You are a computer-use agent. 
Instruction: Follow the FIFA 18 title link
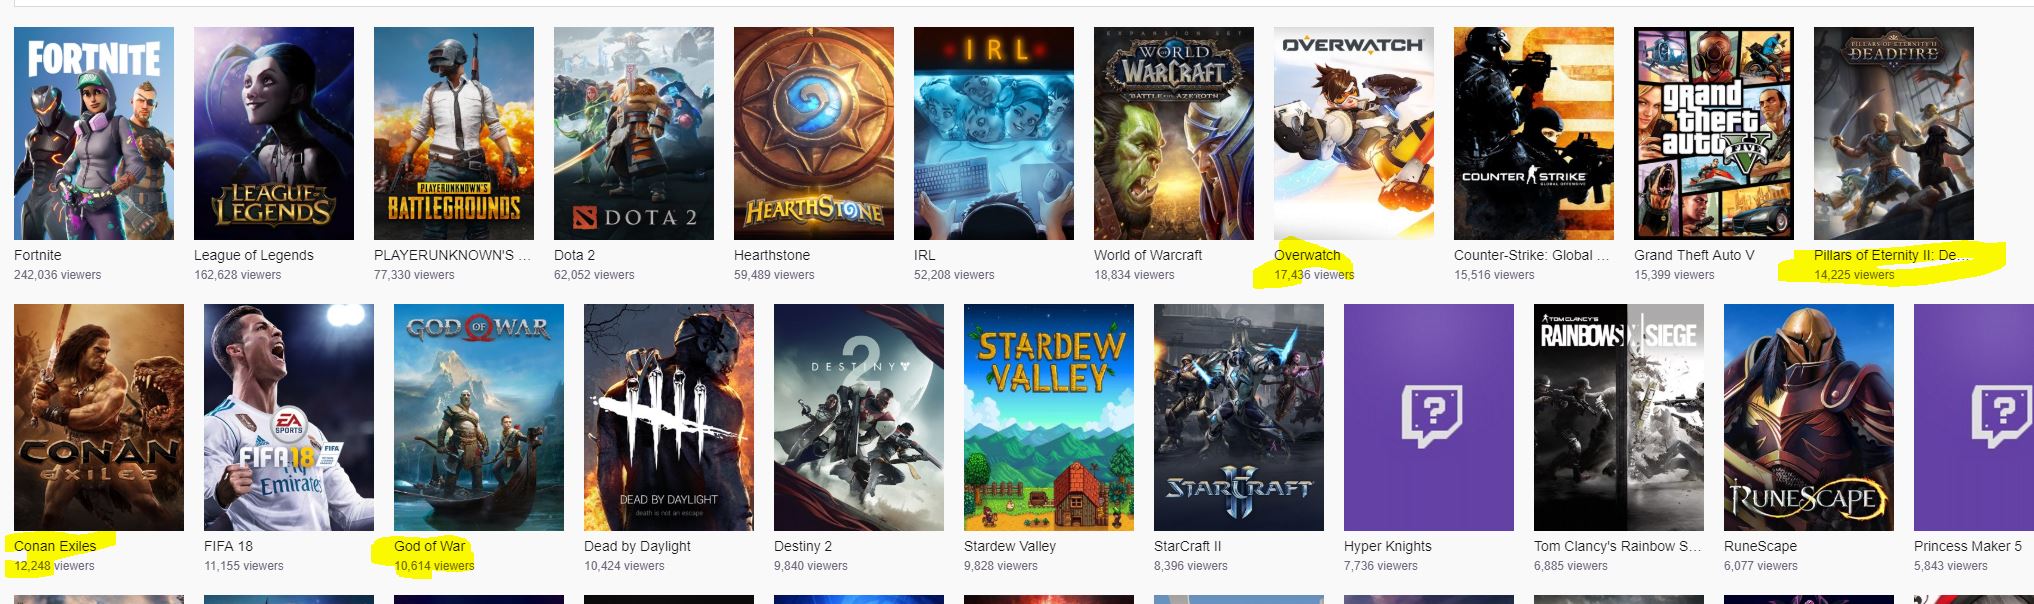tap(228, 546)
